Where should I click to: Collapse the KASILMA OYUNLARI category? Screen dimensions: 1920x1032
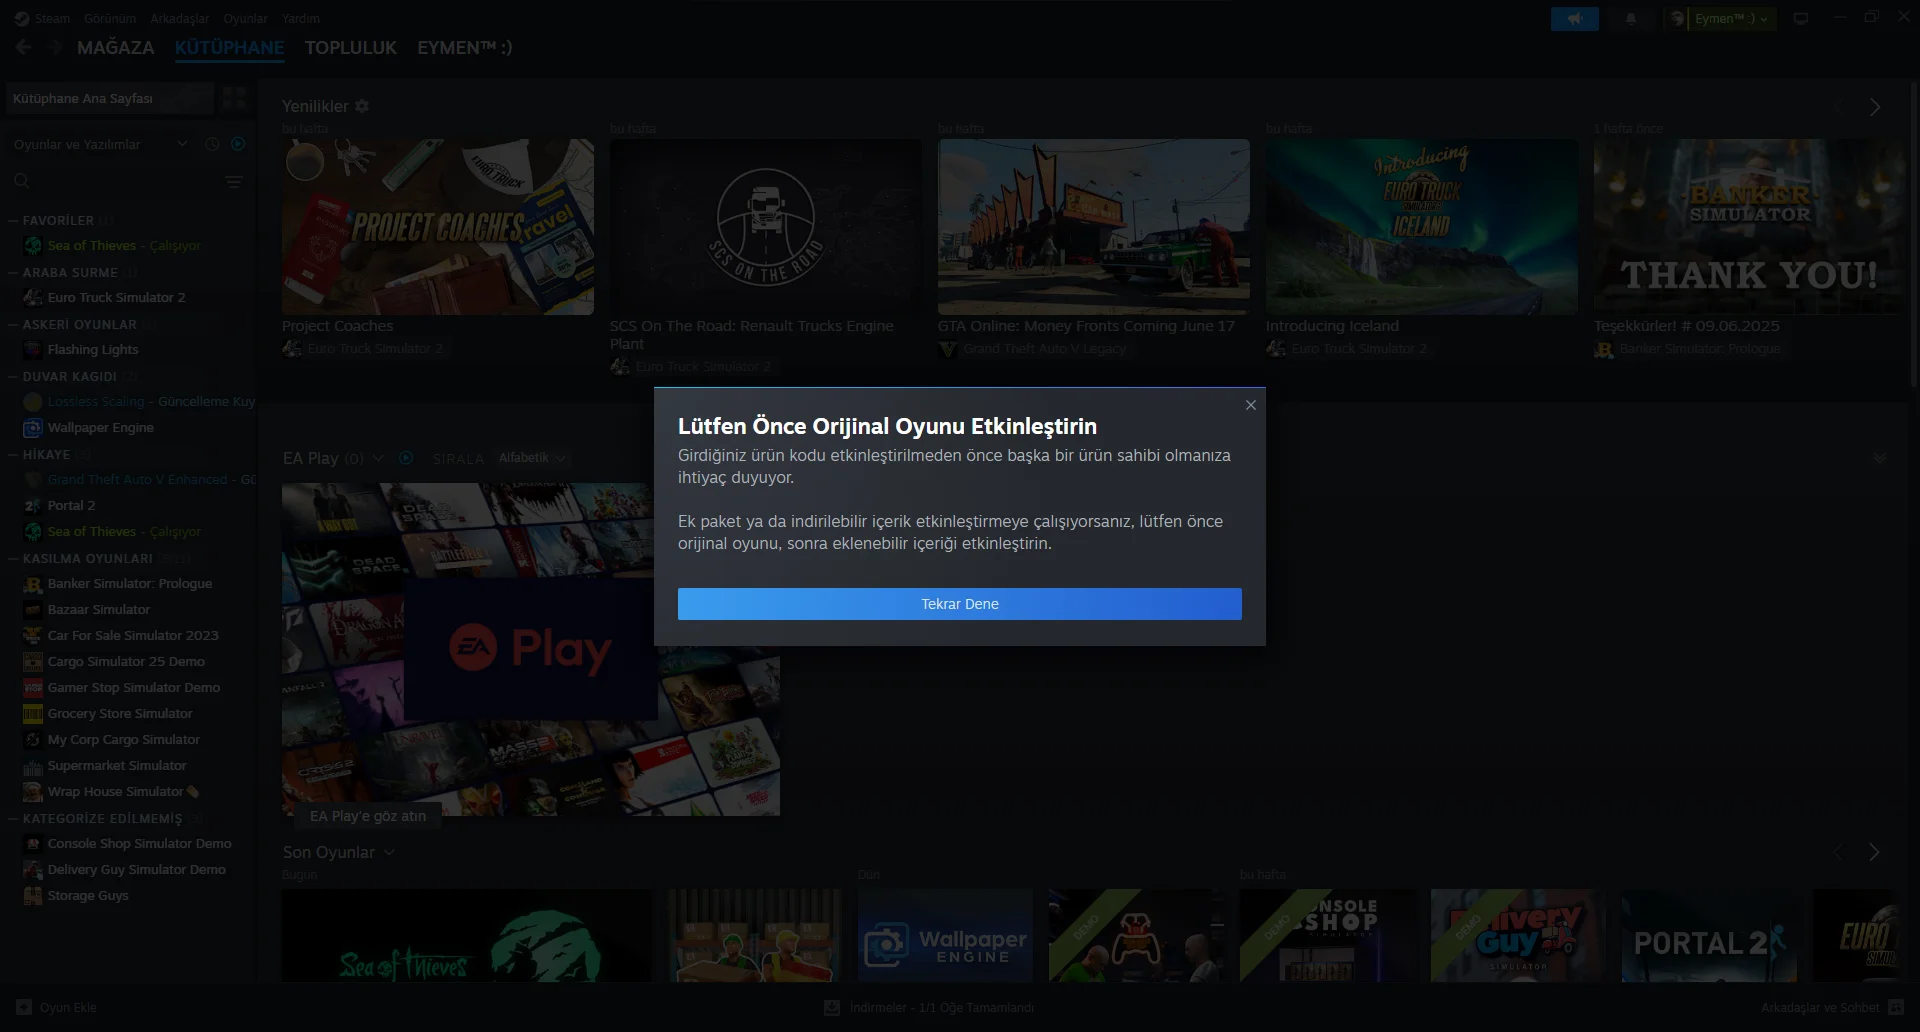coord(13,559)
